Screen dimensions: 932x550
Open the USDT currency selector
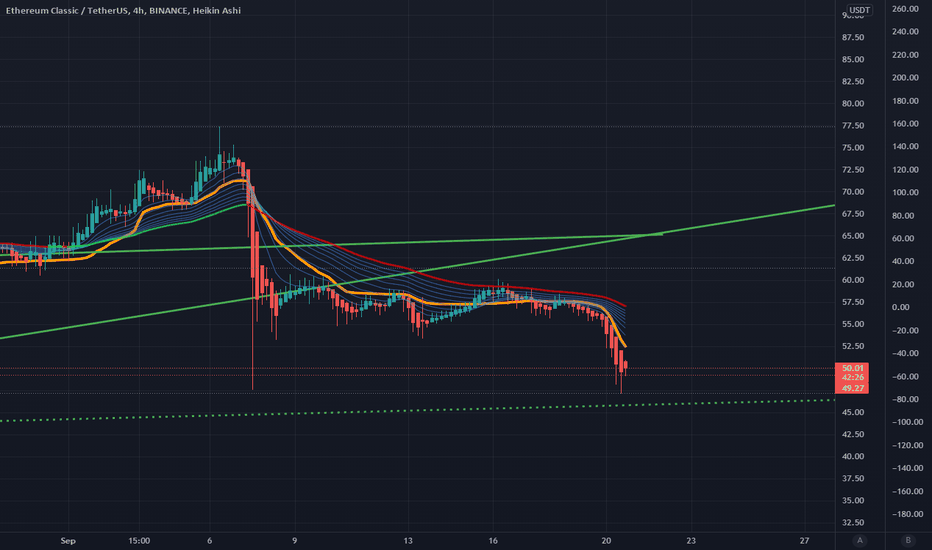tap(859, 10)
